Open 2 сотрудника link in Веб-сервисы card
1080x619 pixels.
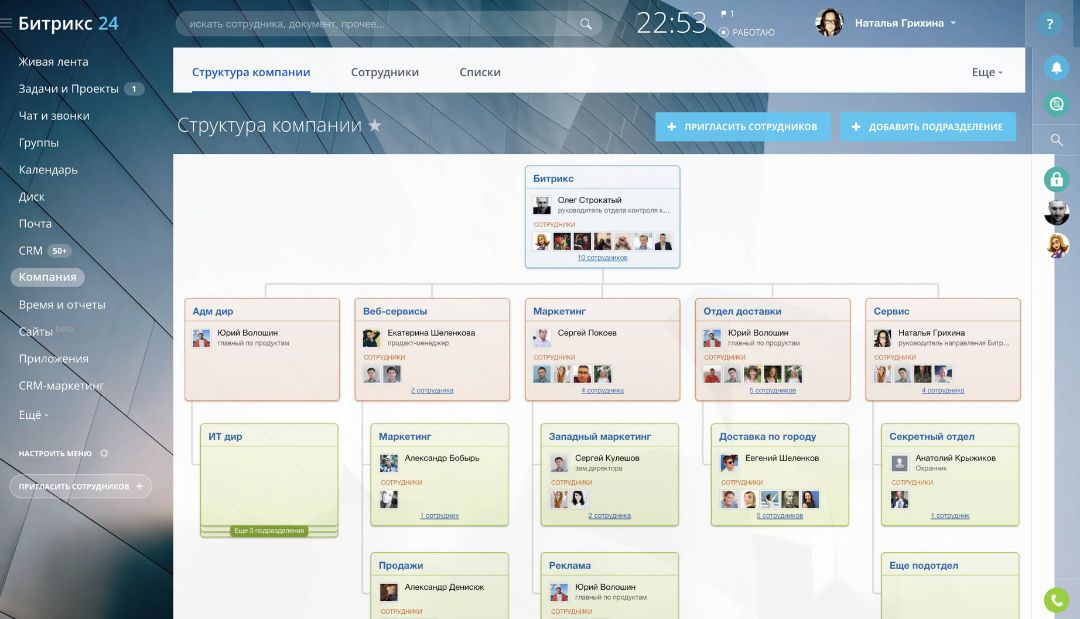(x=432, y=390)
